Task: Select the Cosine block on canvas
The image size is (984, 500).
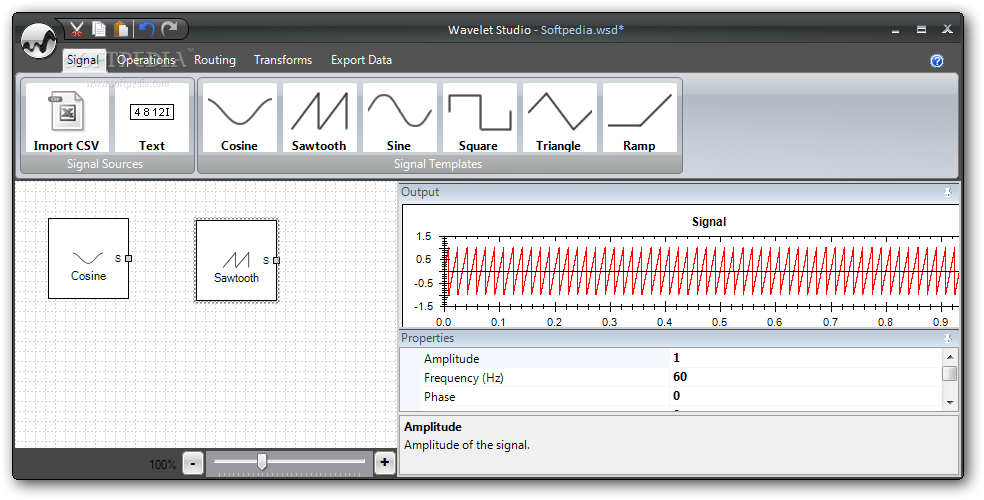Action: click(x=88, y=258)
